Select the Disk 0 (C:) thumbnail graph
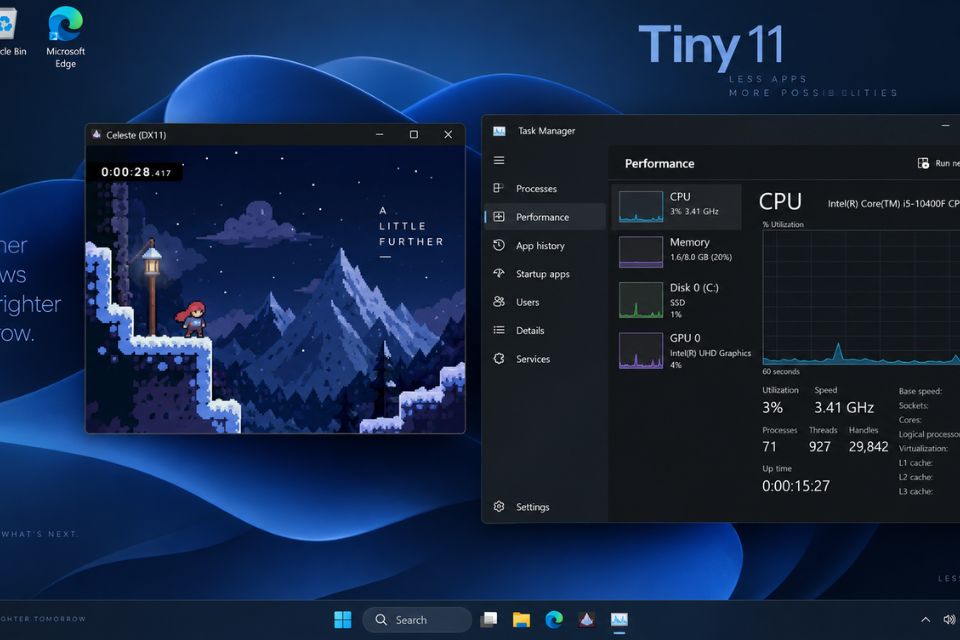The height and width of the screenshot is (640, 960). pos(640,300)
